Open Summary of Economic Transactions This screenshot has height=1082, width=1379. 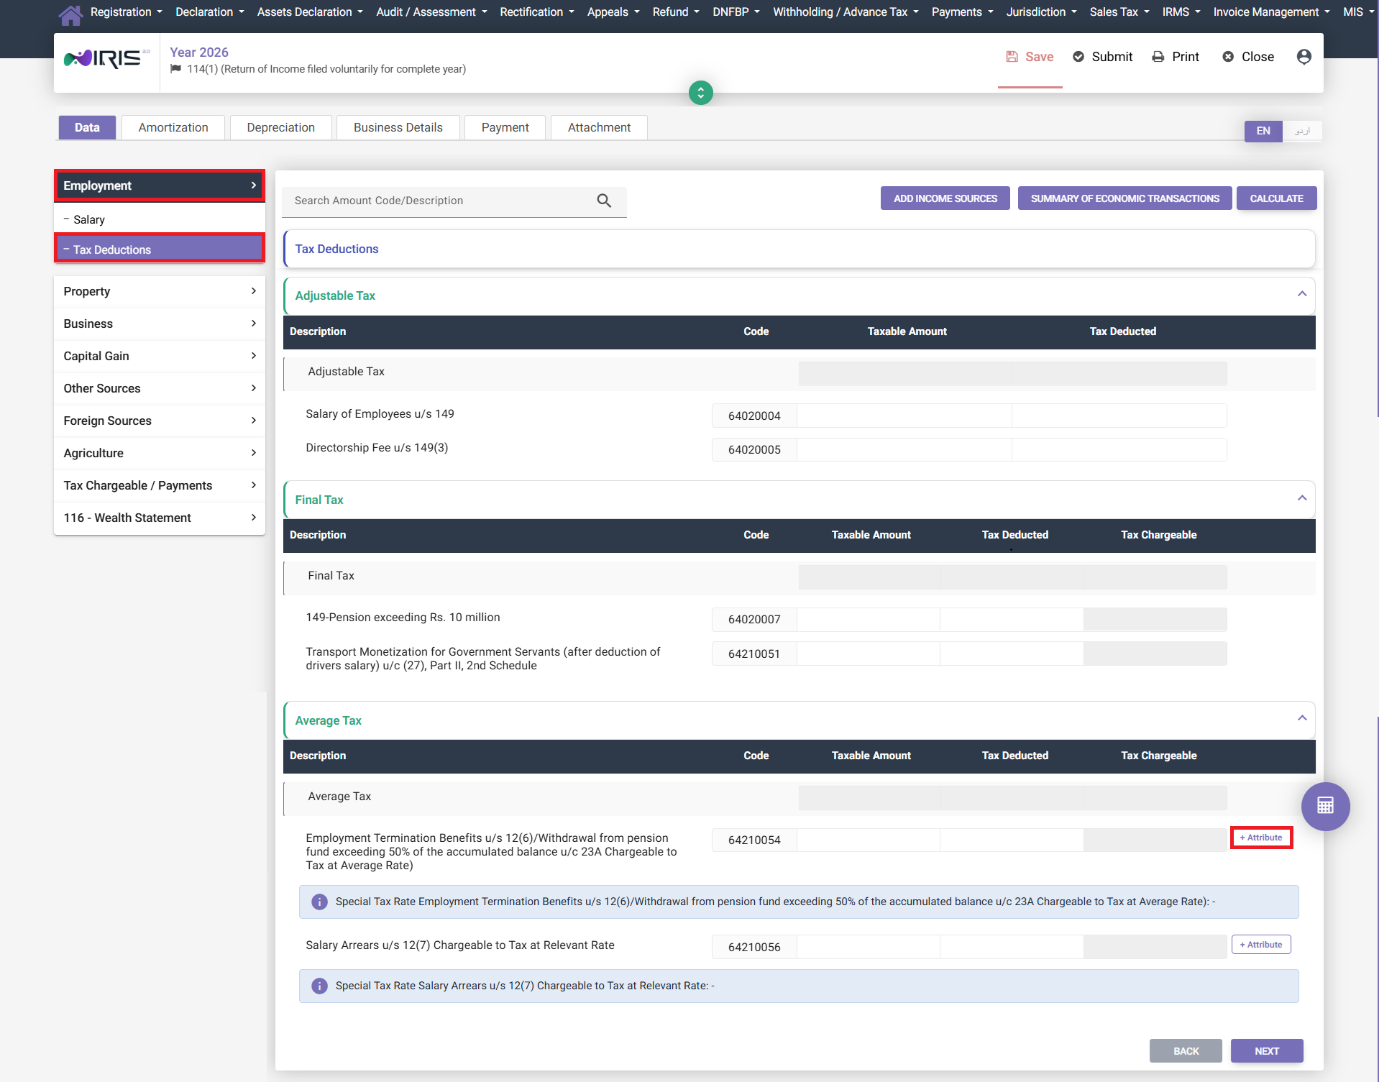(x=1125, y=198)
